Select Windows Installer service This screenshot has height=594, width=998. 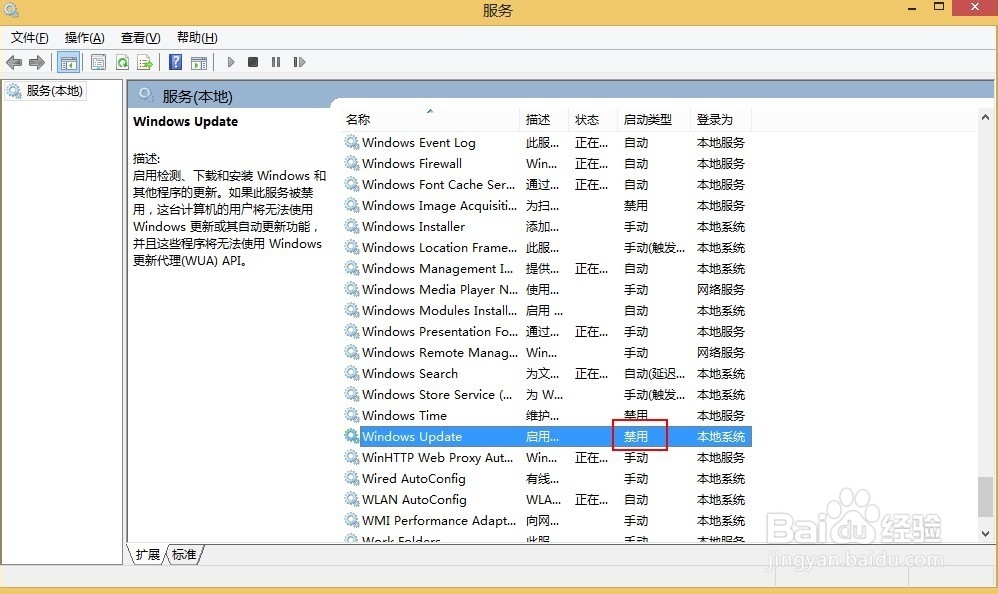[x=547, y=227]
